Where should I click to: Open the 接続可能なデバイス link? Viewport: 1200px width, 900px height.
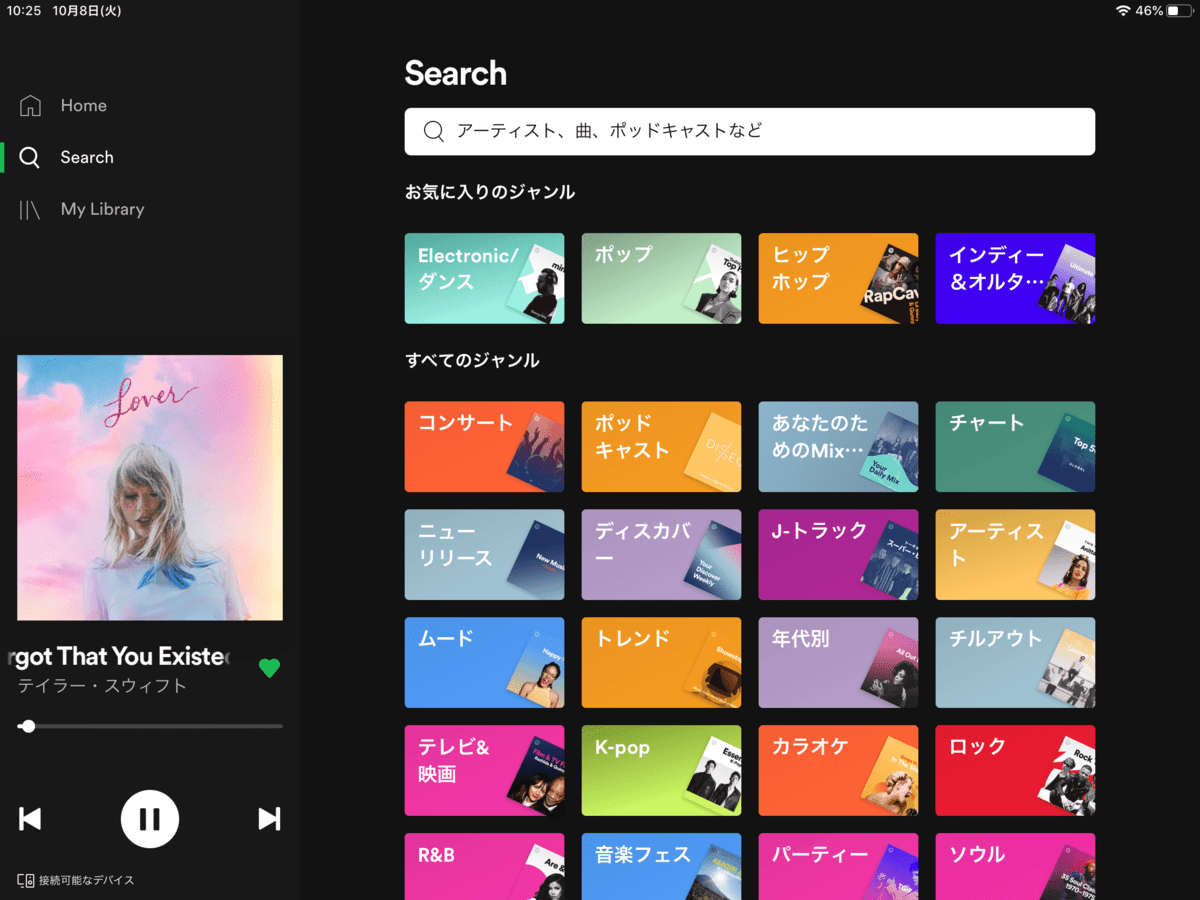86,880
